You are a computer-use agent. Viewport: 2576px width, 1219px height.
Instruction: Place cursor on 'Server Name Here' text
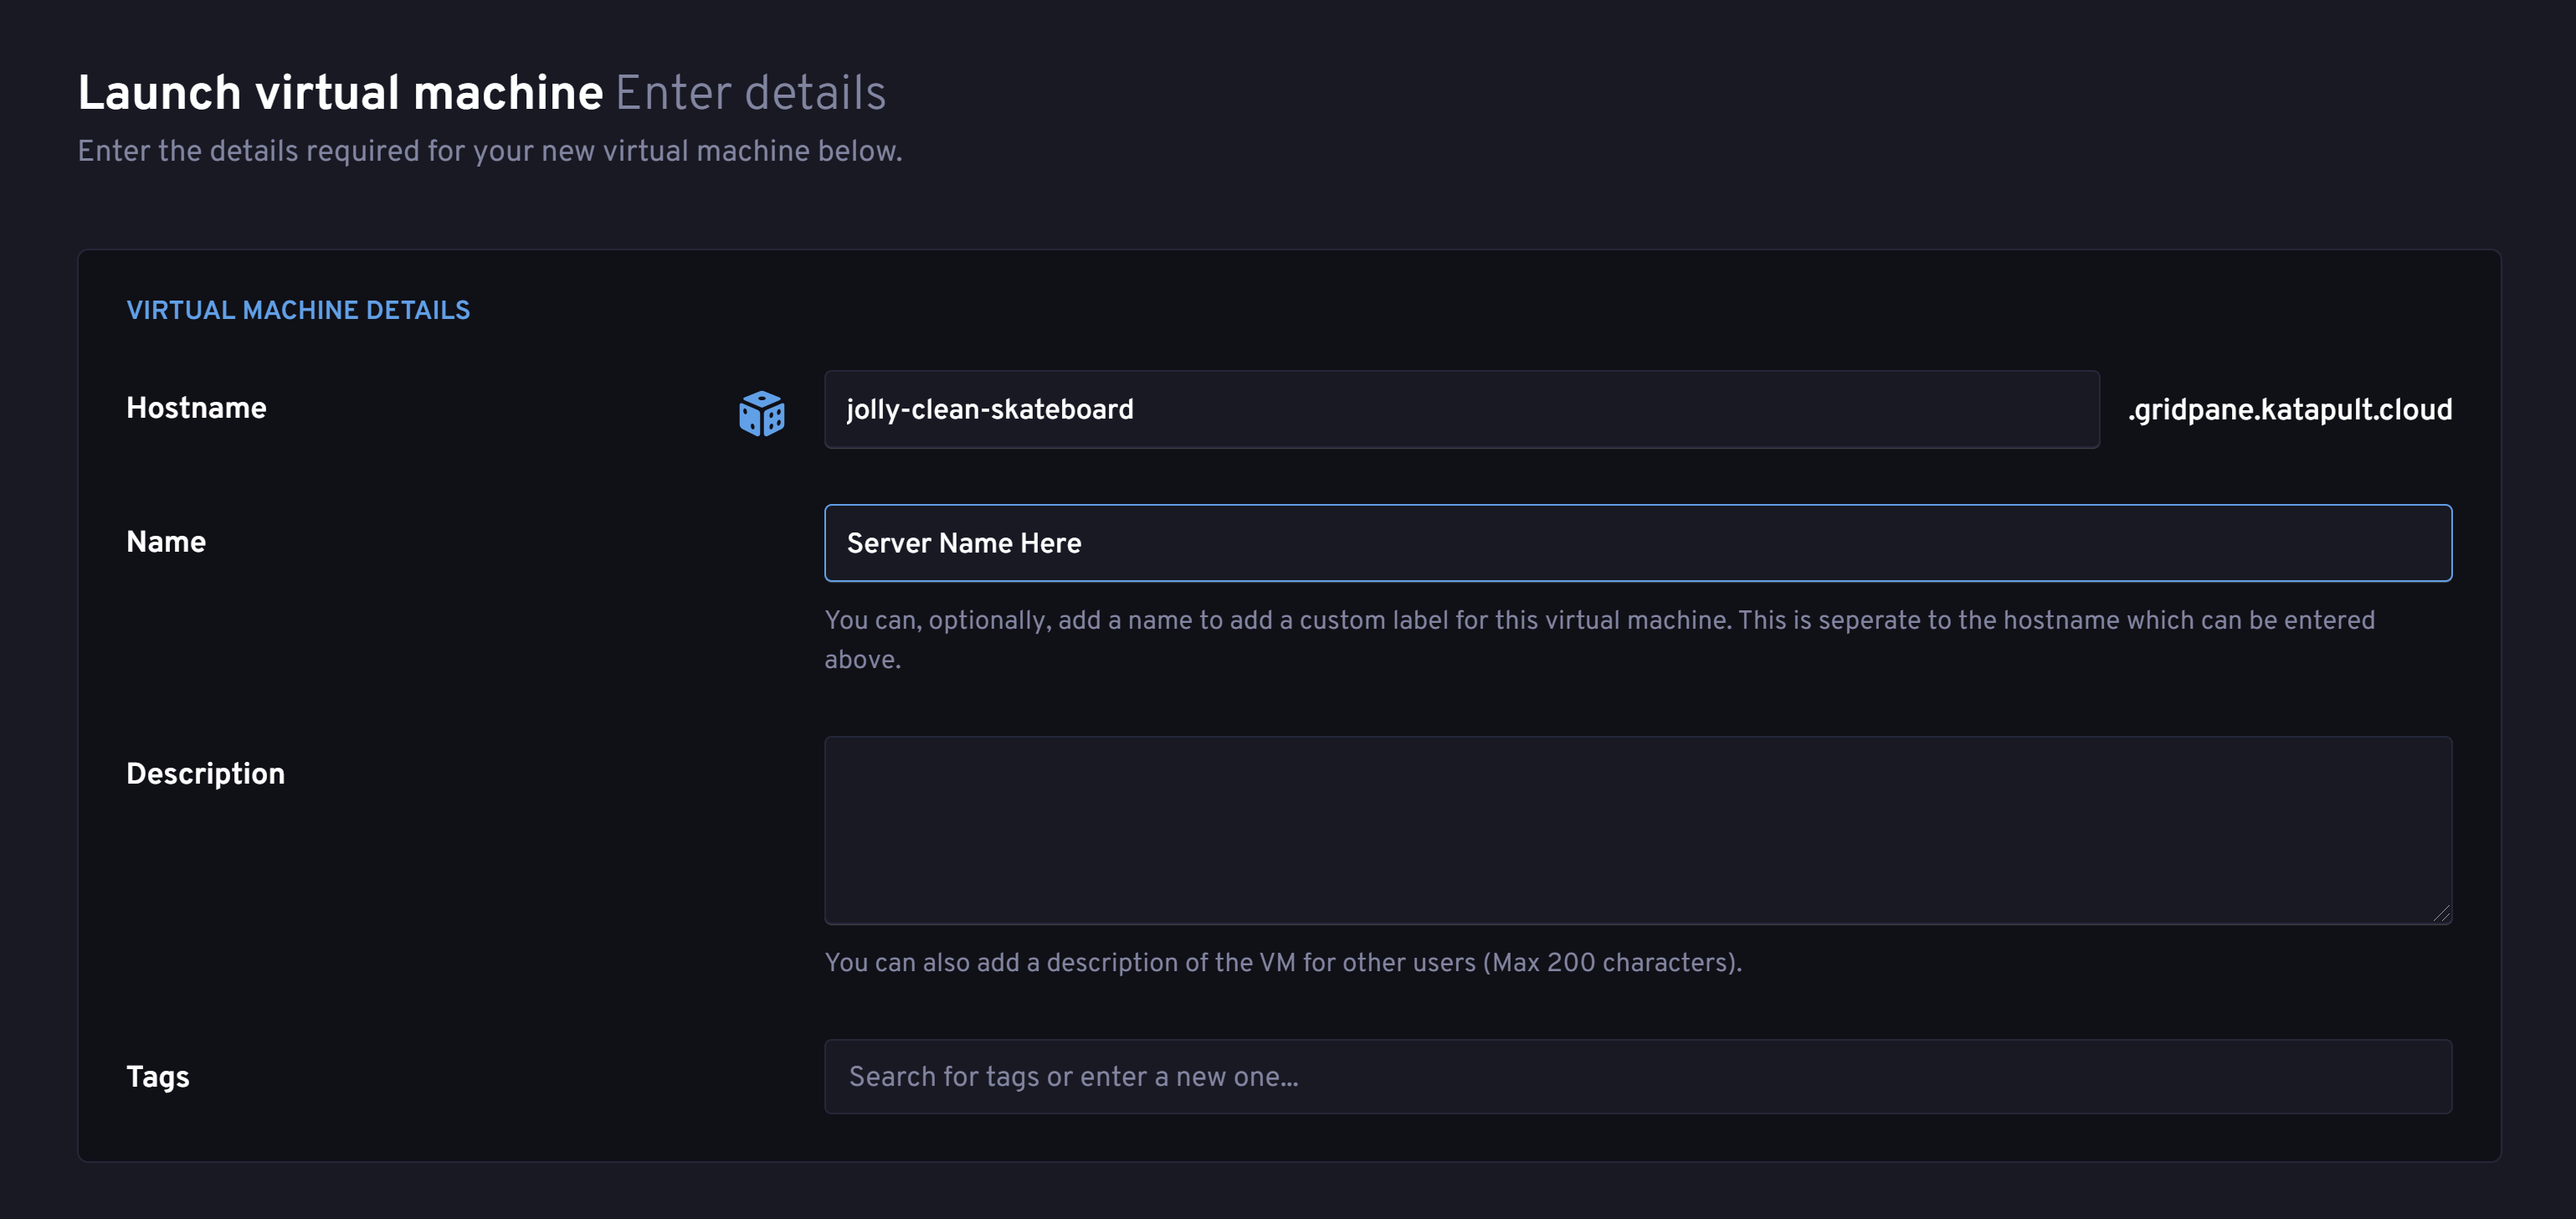(x=963, y=543)
